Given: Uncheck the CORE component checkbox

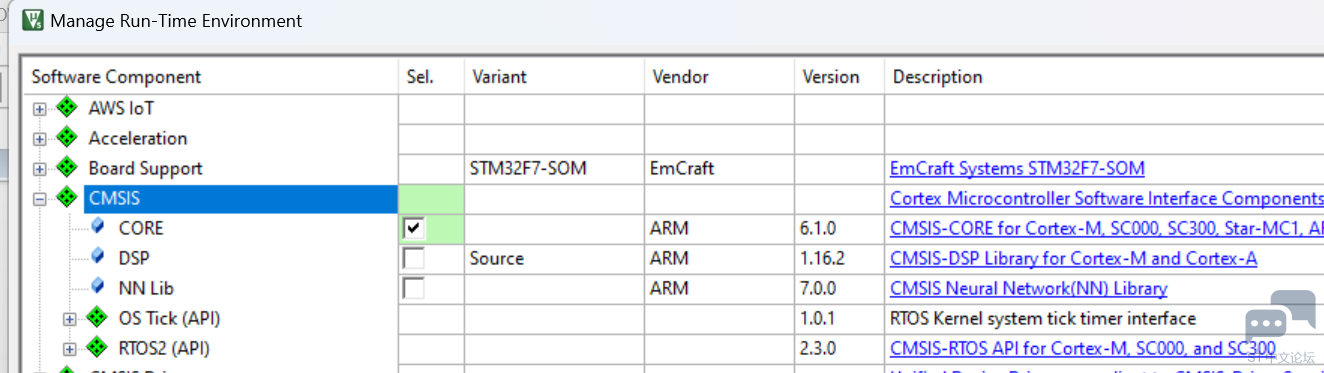Looking at the screenshot, I should pos(413,229).
